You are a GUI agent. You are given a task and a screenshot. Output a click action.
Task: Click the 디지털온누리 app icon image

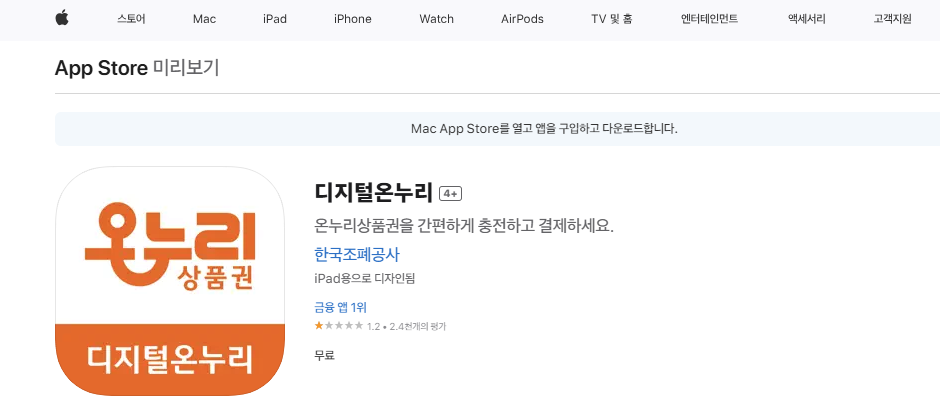170,281
